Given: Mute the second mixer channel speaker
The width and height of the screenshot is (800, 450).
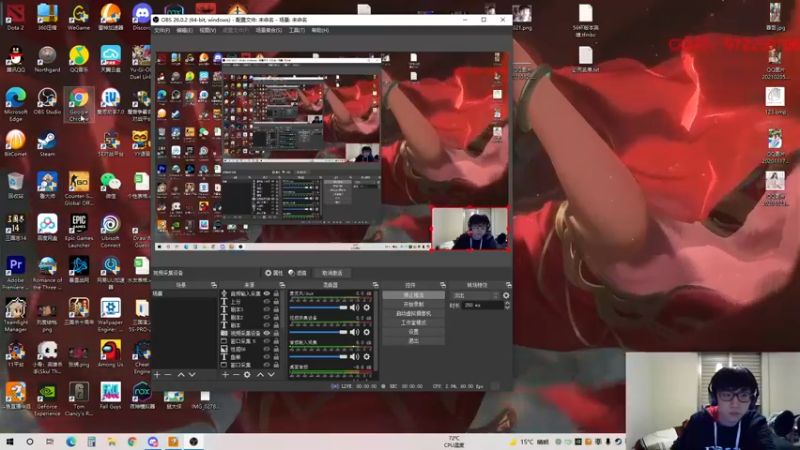Looking at the screenshot, I should pyautogui.click(x=355, y=332).
